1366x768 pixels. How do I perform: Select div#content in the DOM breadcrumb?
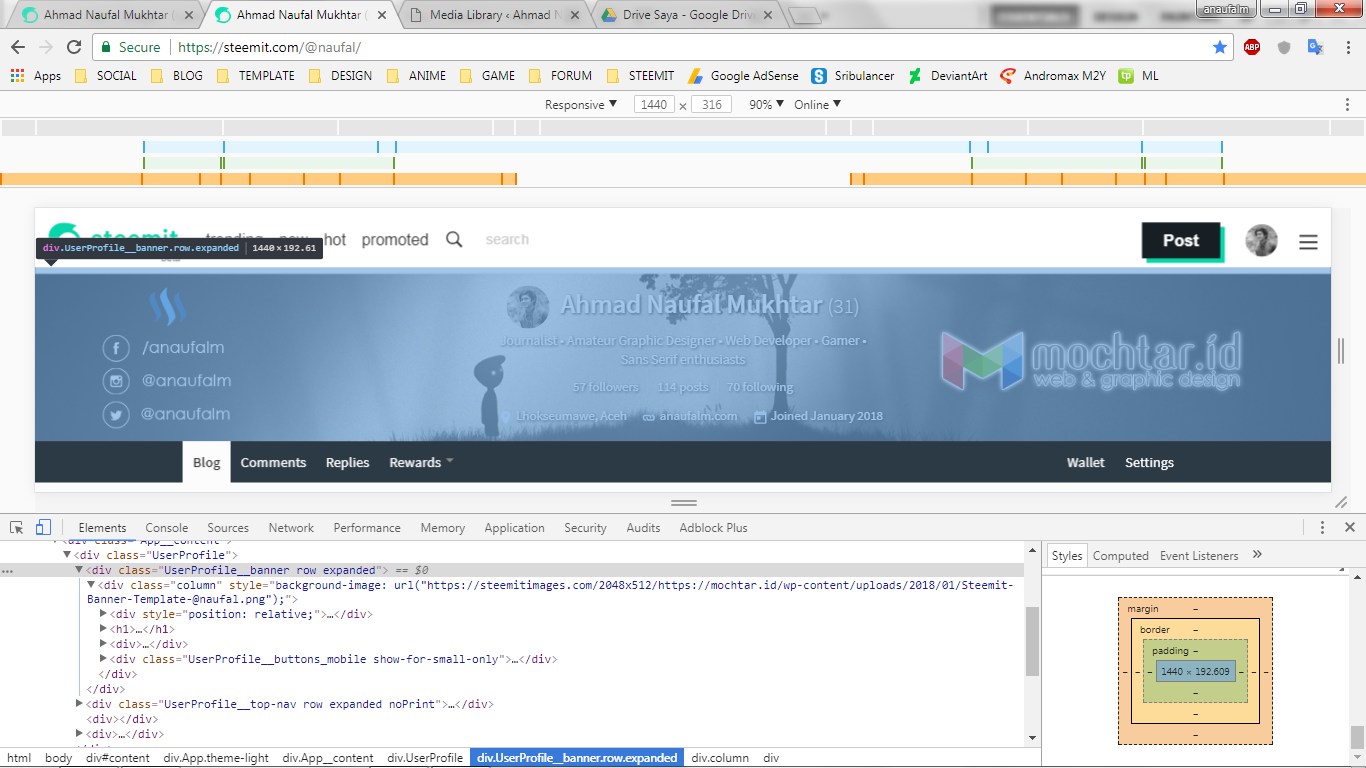click(x=118, y=758)
